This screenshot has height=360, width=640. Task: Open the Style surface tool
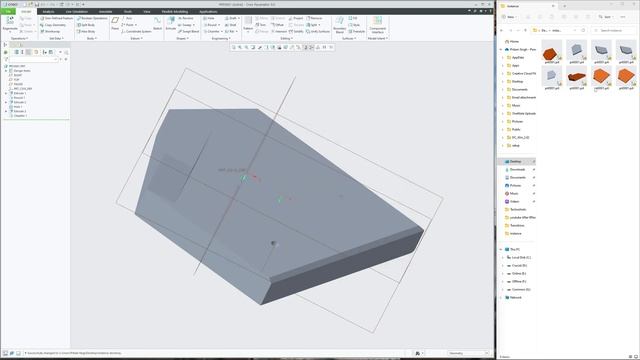[354, 25]
